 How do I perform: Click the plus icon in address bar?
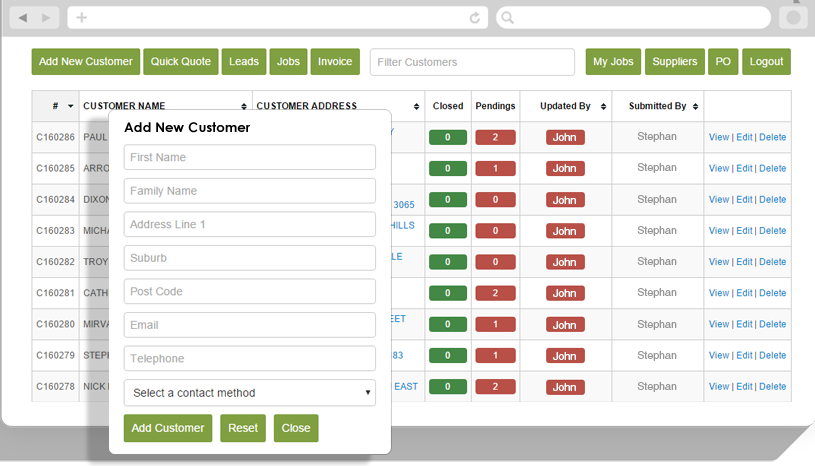click(x=82, y=18)
